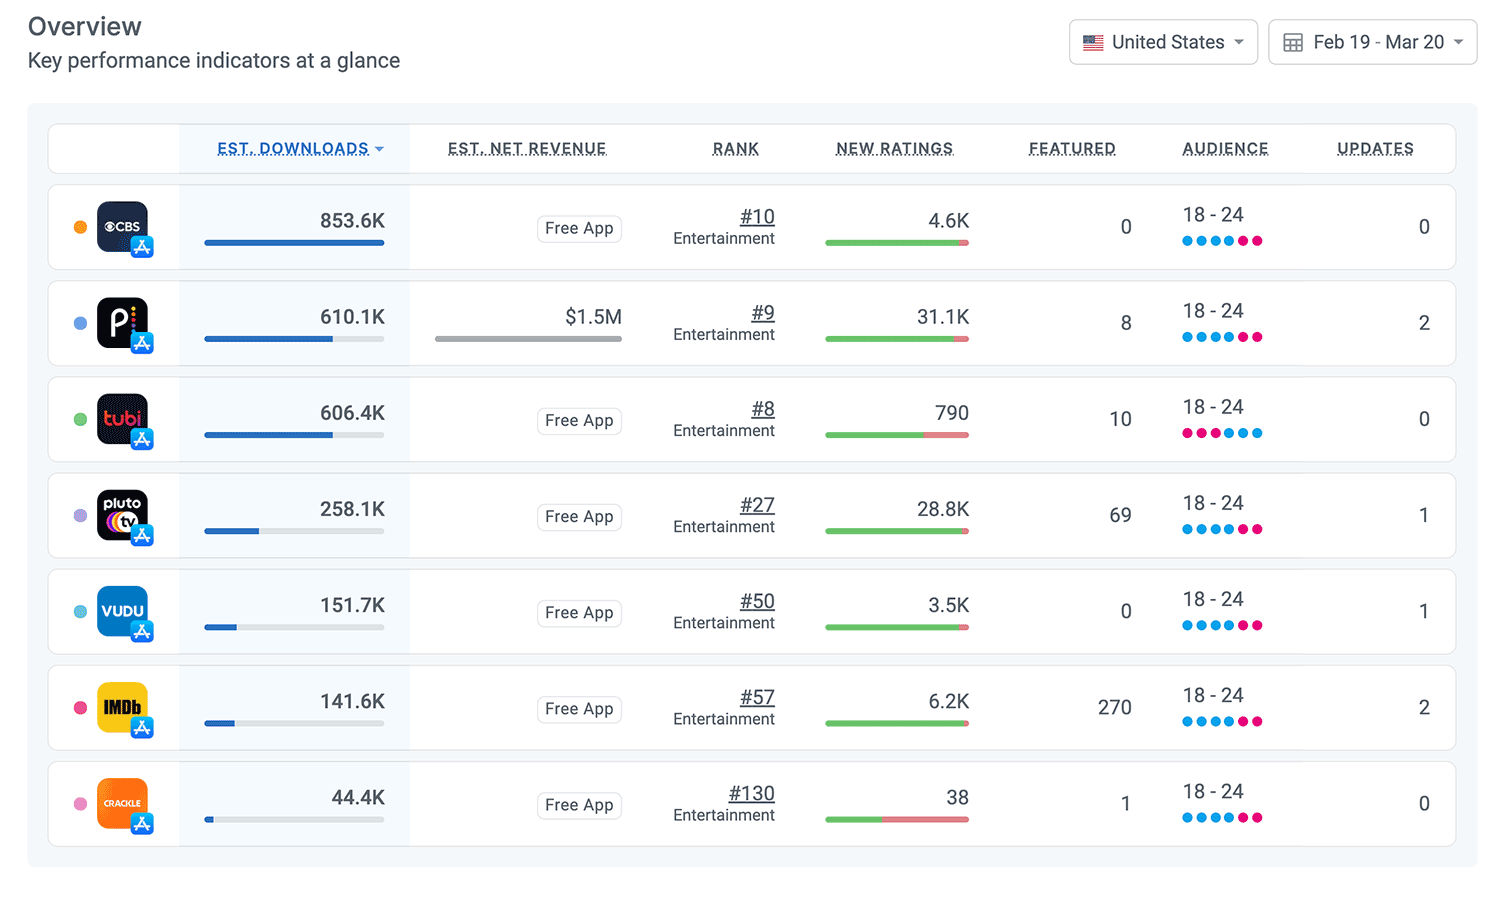Click the US flag icon
1500x898 pixels.
1093,43
